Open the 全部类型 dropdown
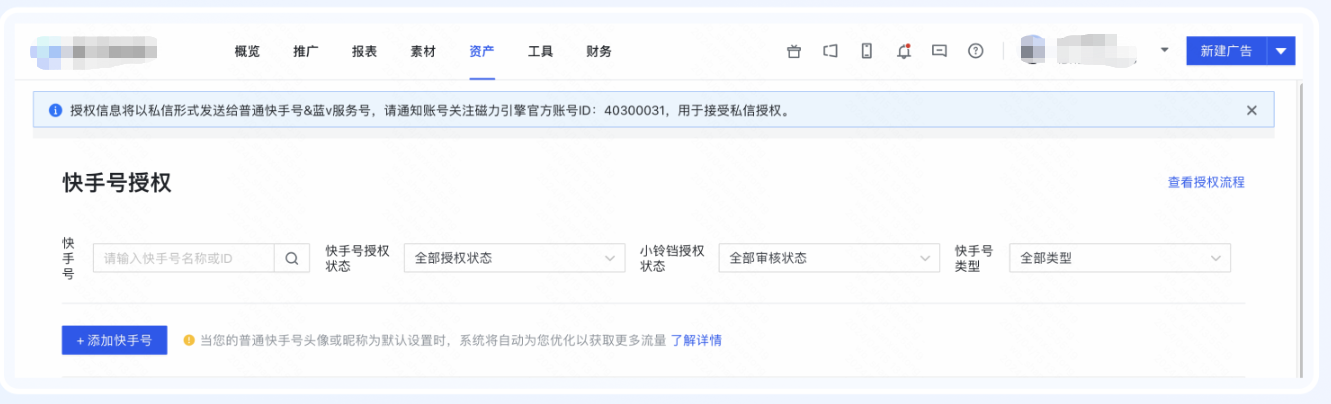 click(1120, 258)
